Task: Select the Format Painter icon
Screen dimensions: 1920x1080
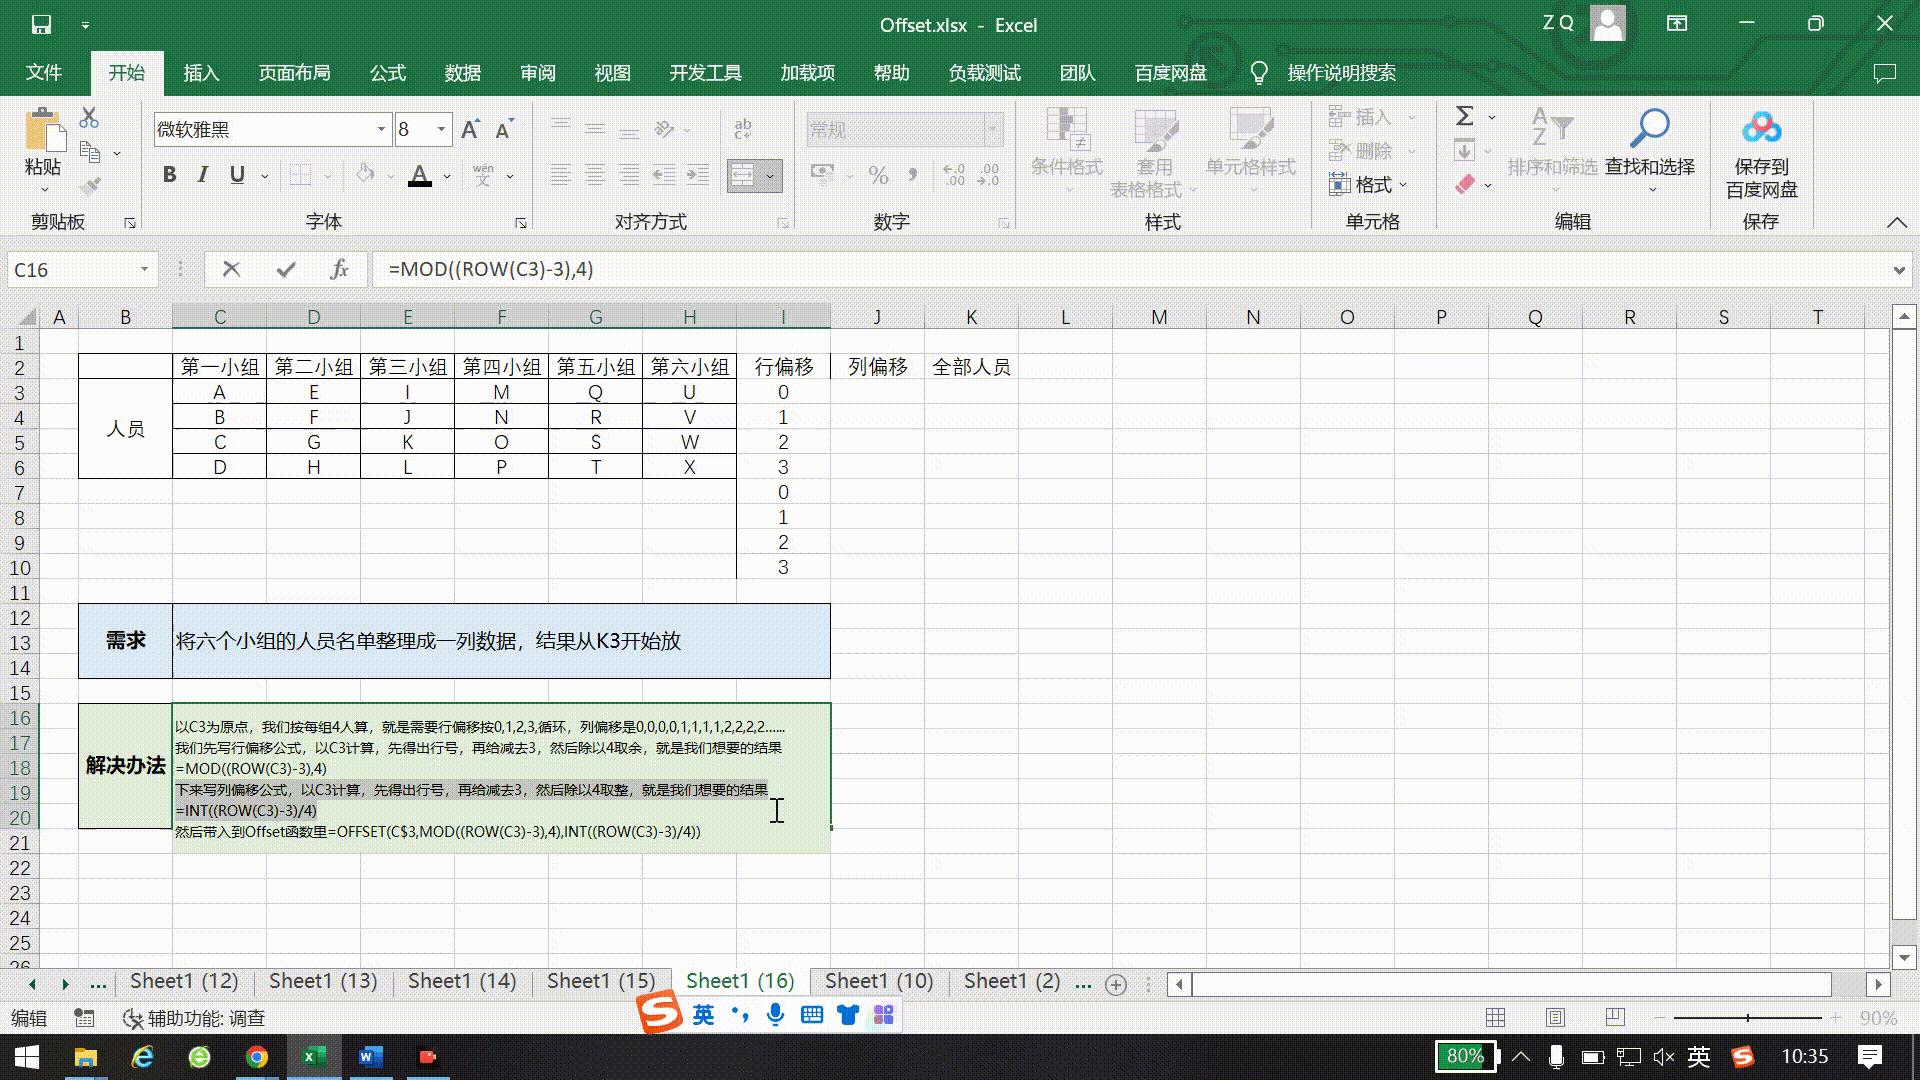Action: point(88,185)
